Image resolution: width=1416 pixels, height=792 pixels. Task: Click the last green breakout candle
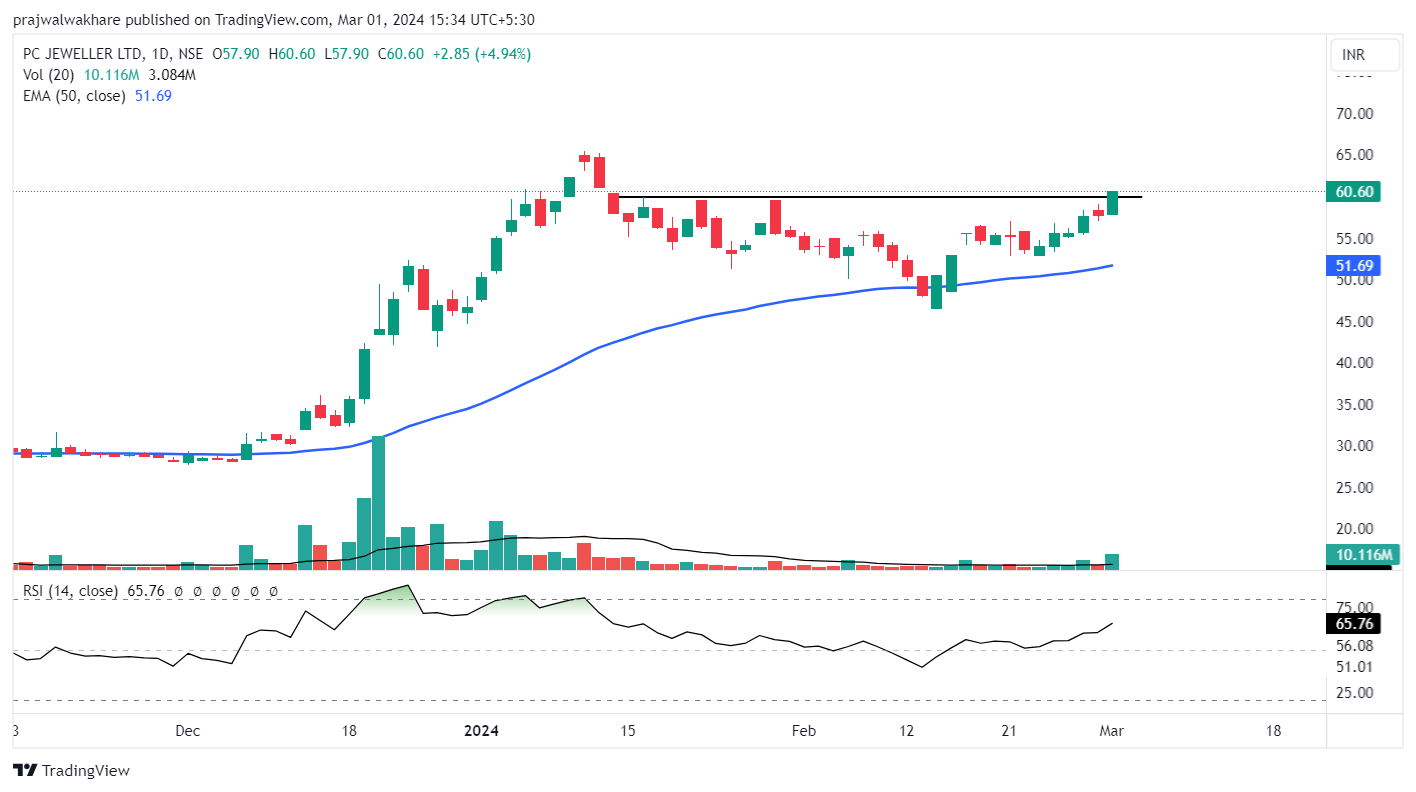[1112, 203]
